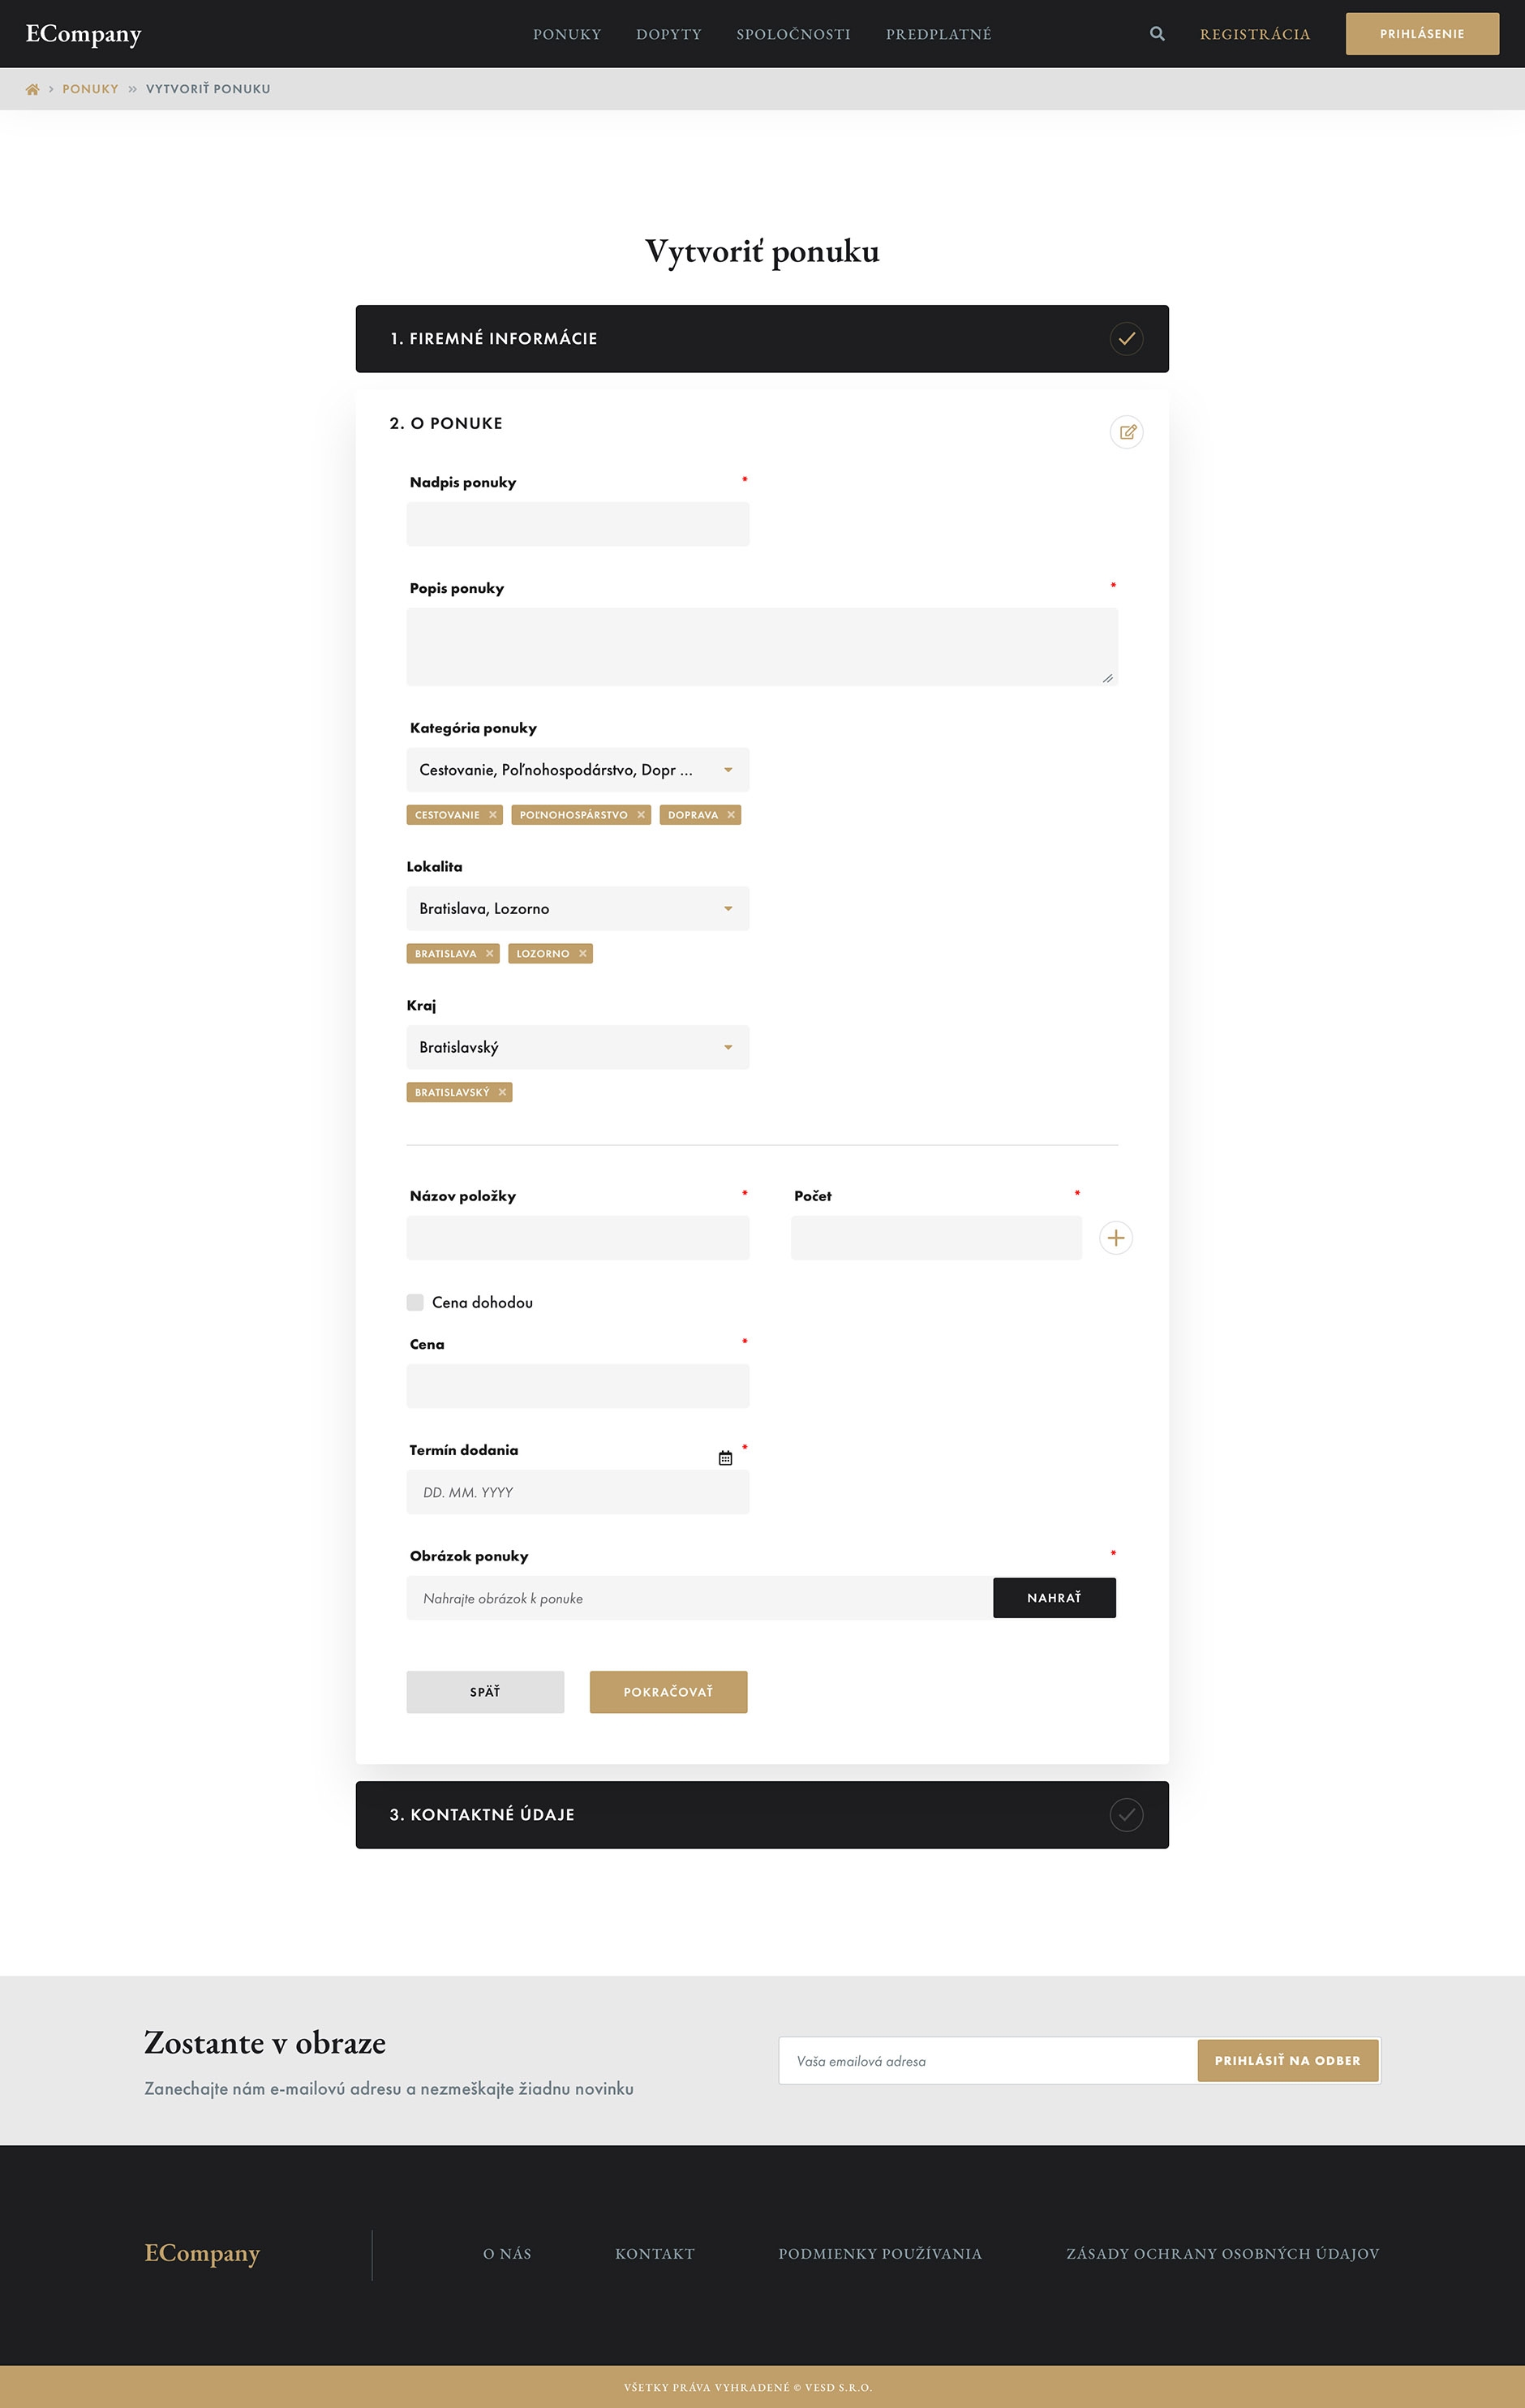Image resolution: width=1525 pixels, height=2408 pixels.
Task: Remove the Bratislavský region tag
Action: [x=502, y=1092]
